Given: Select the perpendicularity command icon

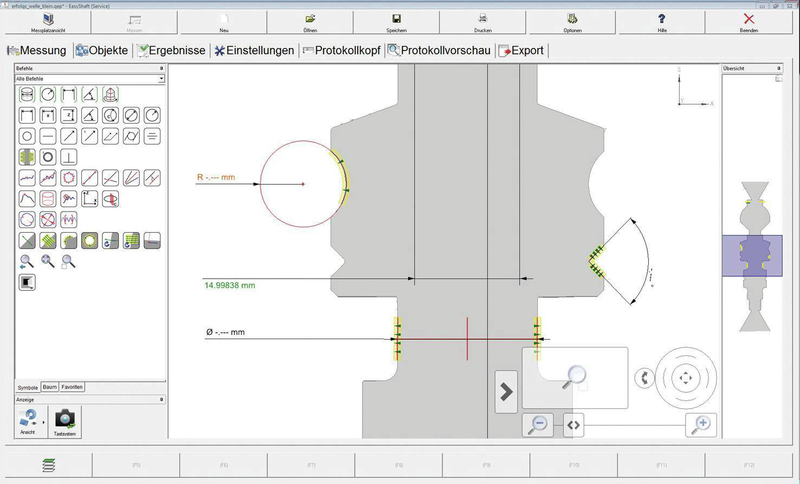Looking at the screenshot, I should coord(69,157).
